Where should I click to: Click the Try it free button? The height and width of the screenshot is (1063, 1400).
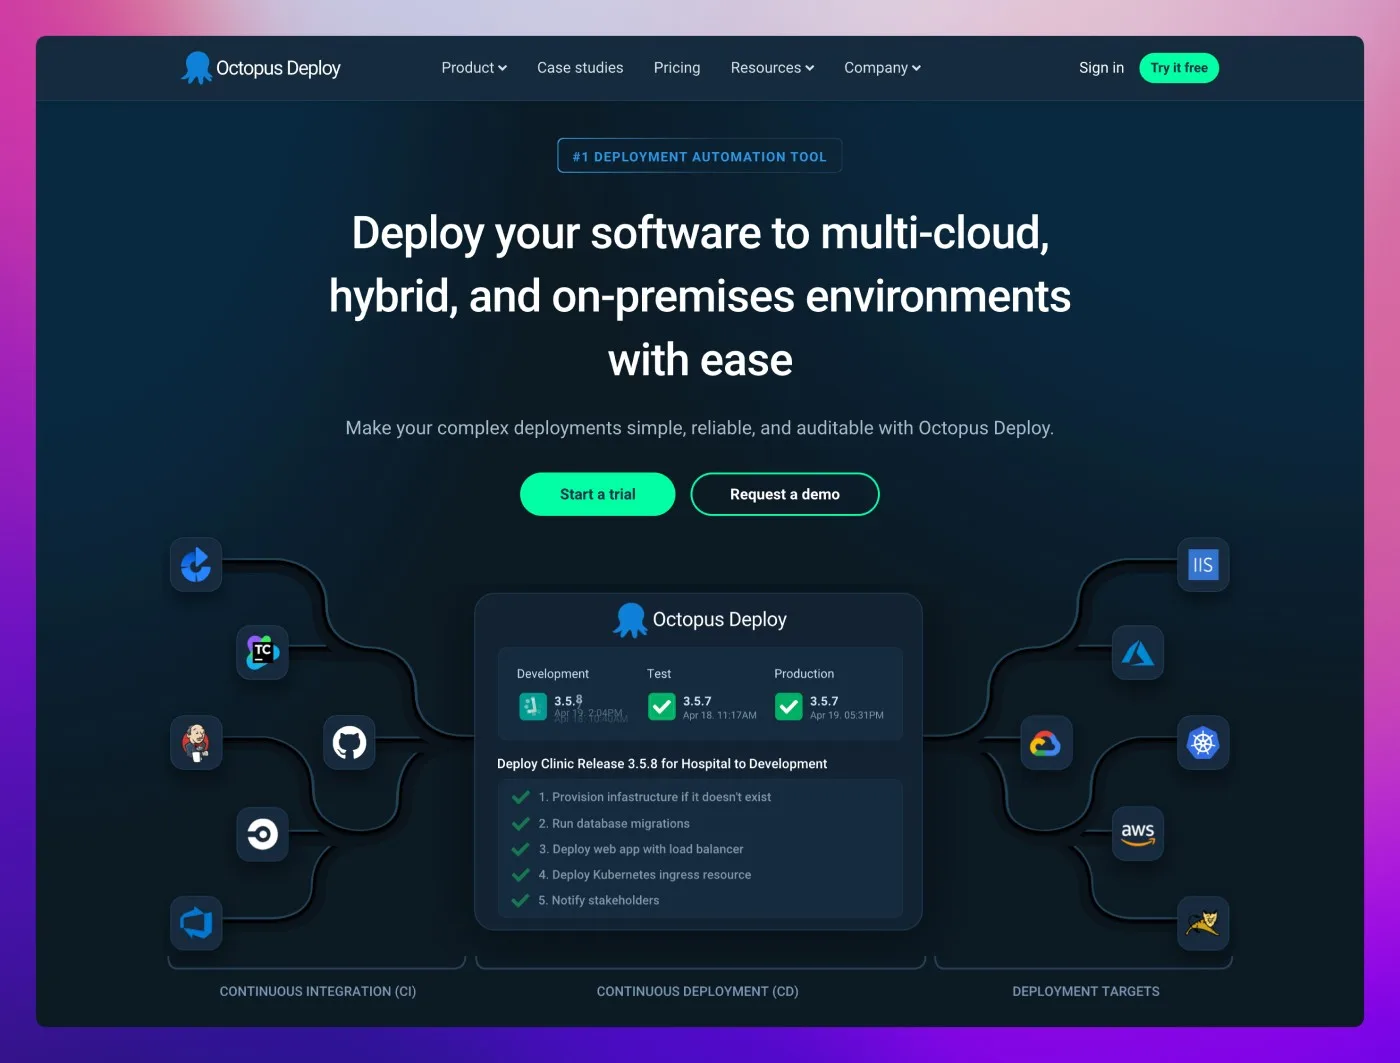(x=1179, y=68)
